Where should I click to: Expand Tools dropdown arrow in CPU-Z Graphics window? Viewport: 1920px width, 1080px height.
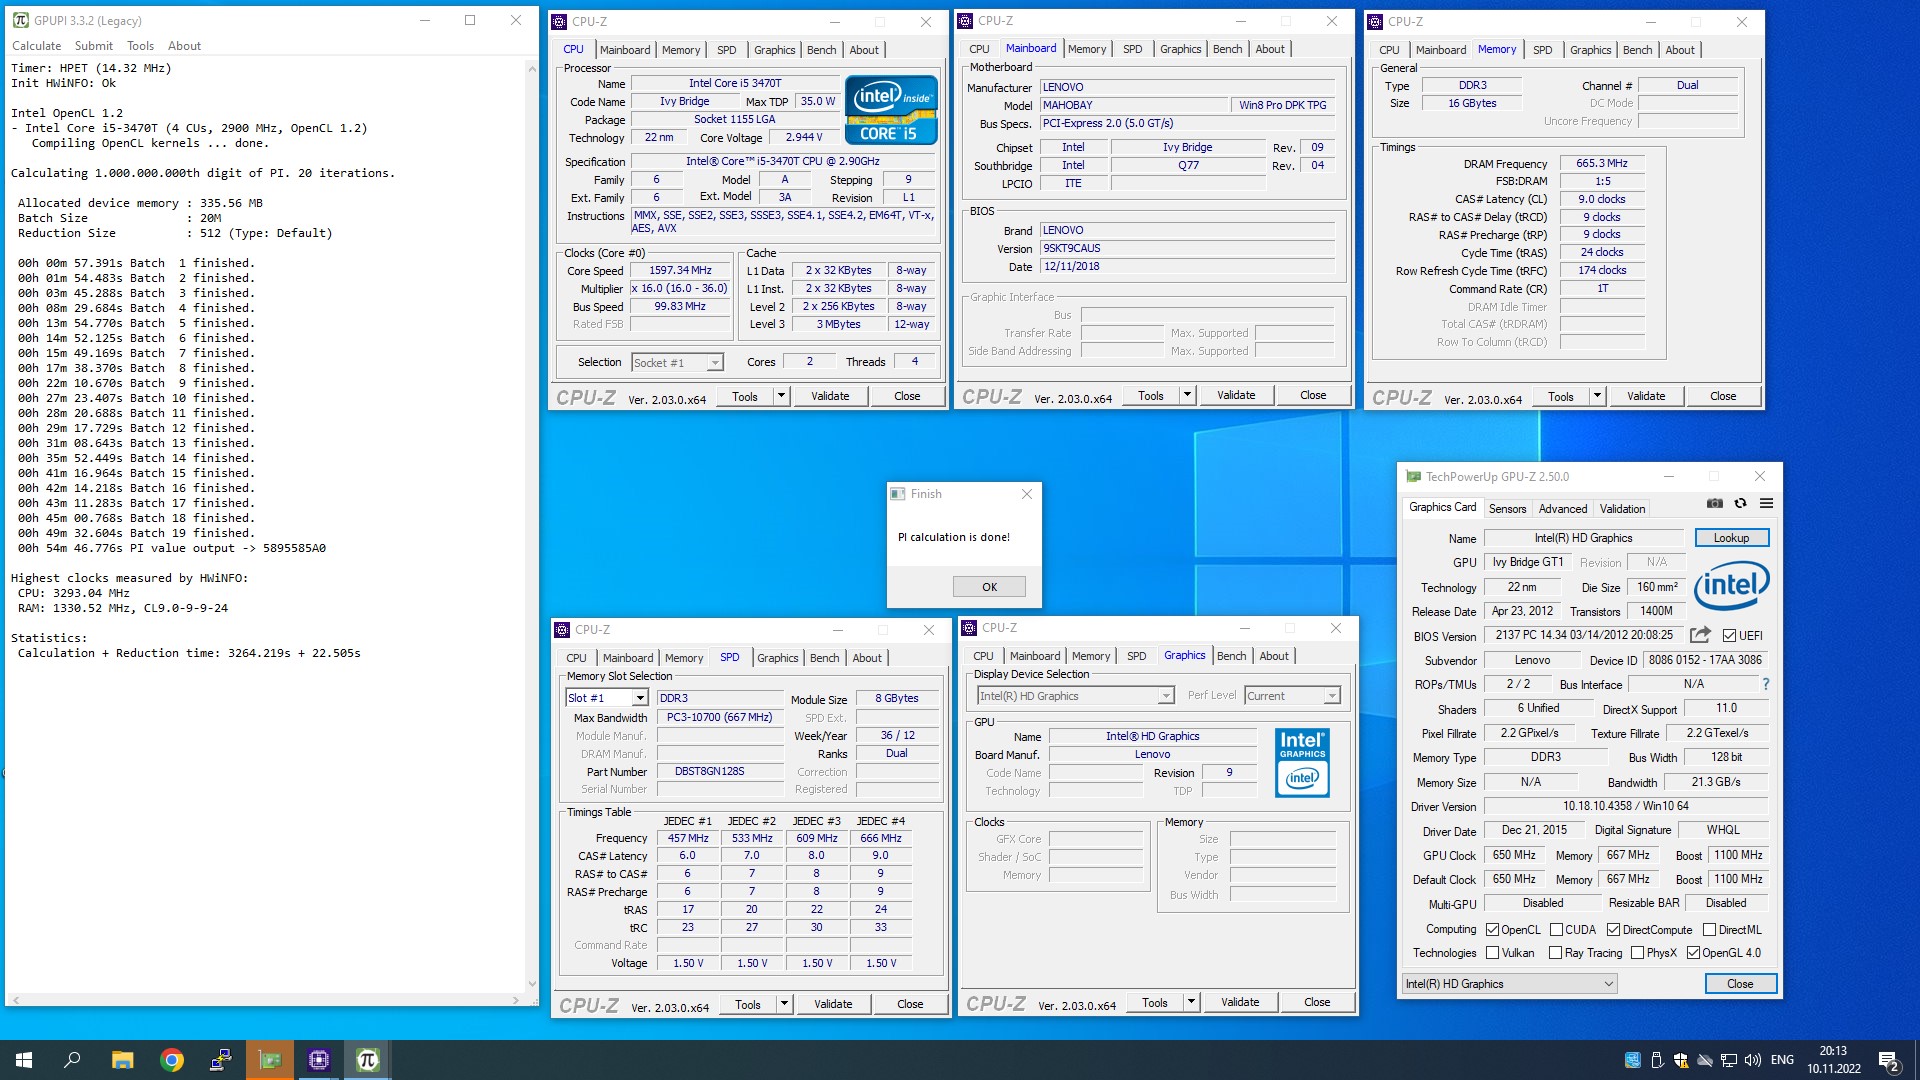[x=1192, y=1002]
